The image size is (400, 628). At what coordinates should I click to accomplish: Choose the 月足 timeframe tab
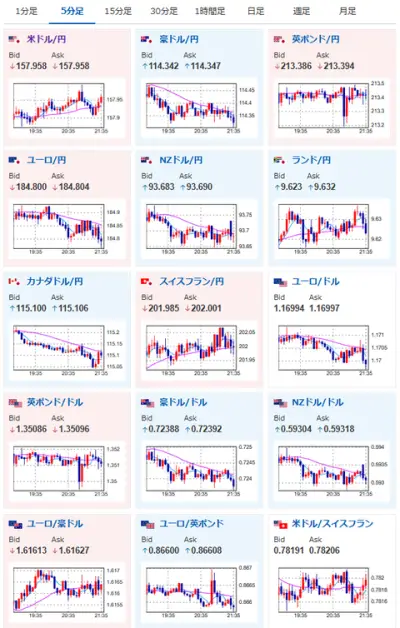348,11
